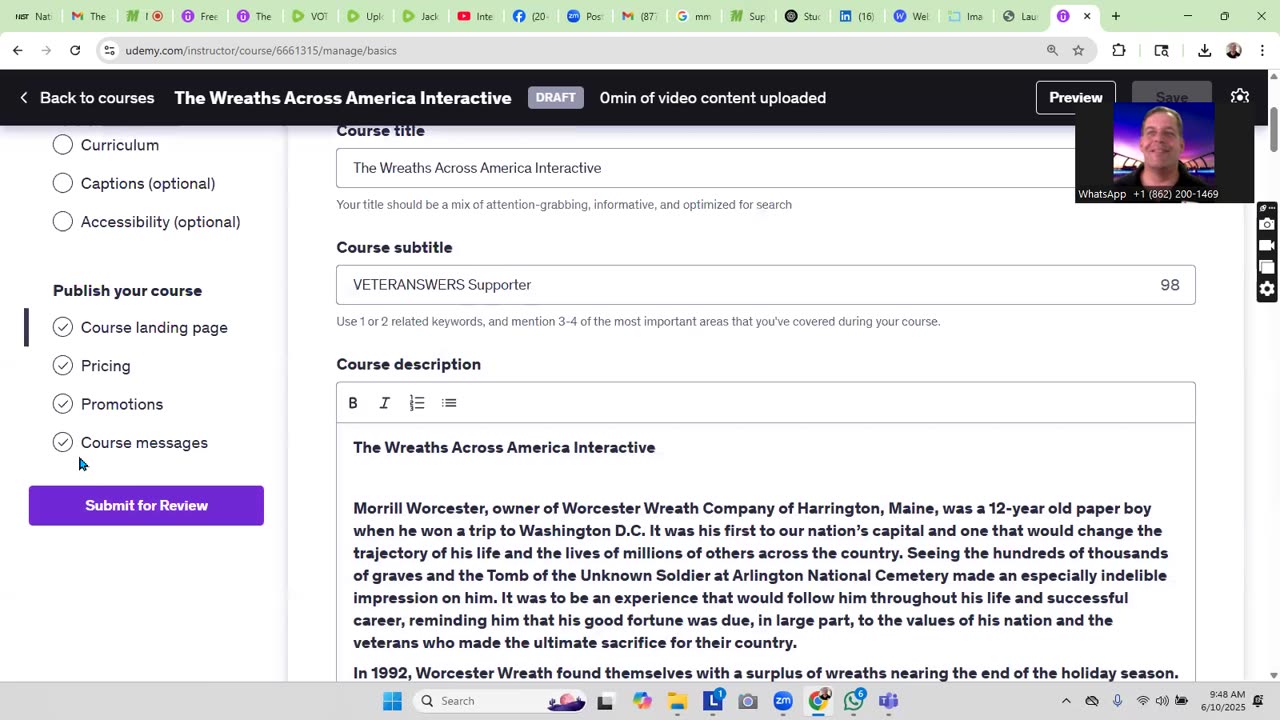Select the Accessibility (optional) step circle
The image size is (1280, 720).
[x=63, y=222]
